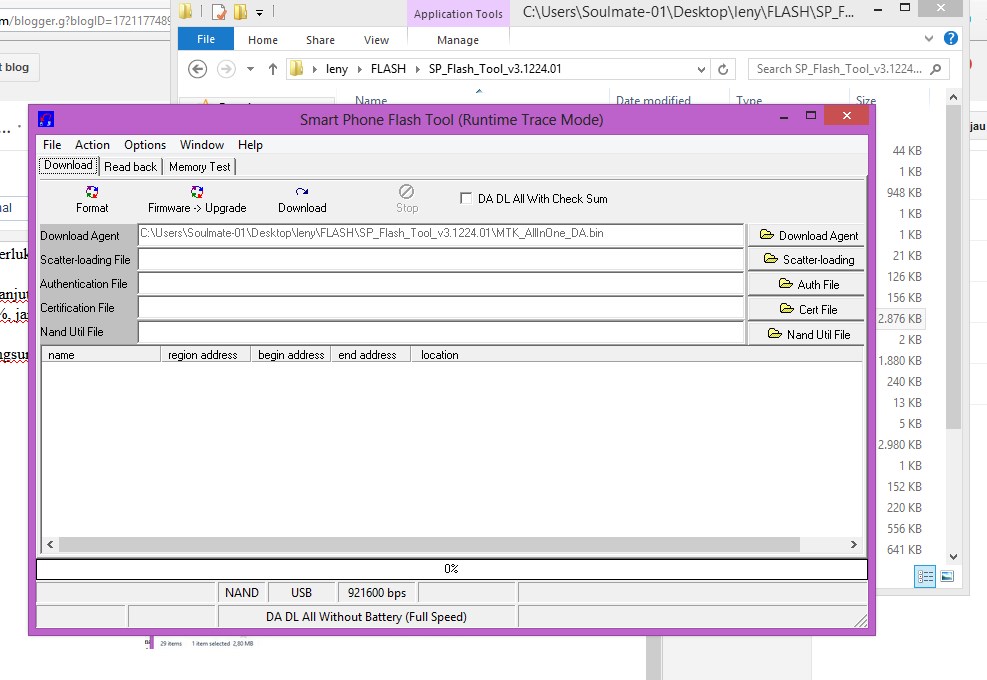The image size is (987, 680).
Task: Click the horizontal scrollbar thumb in file list
Action: point(429,545)
